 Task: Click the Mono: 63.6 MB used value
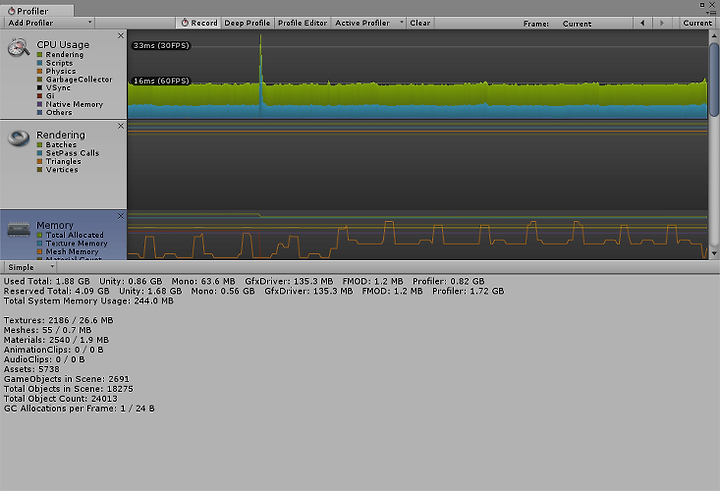pyautogui.click(x=203, y=281)
